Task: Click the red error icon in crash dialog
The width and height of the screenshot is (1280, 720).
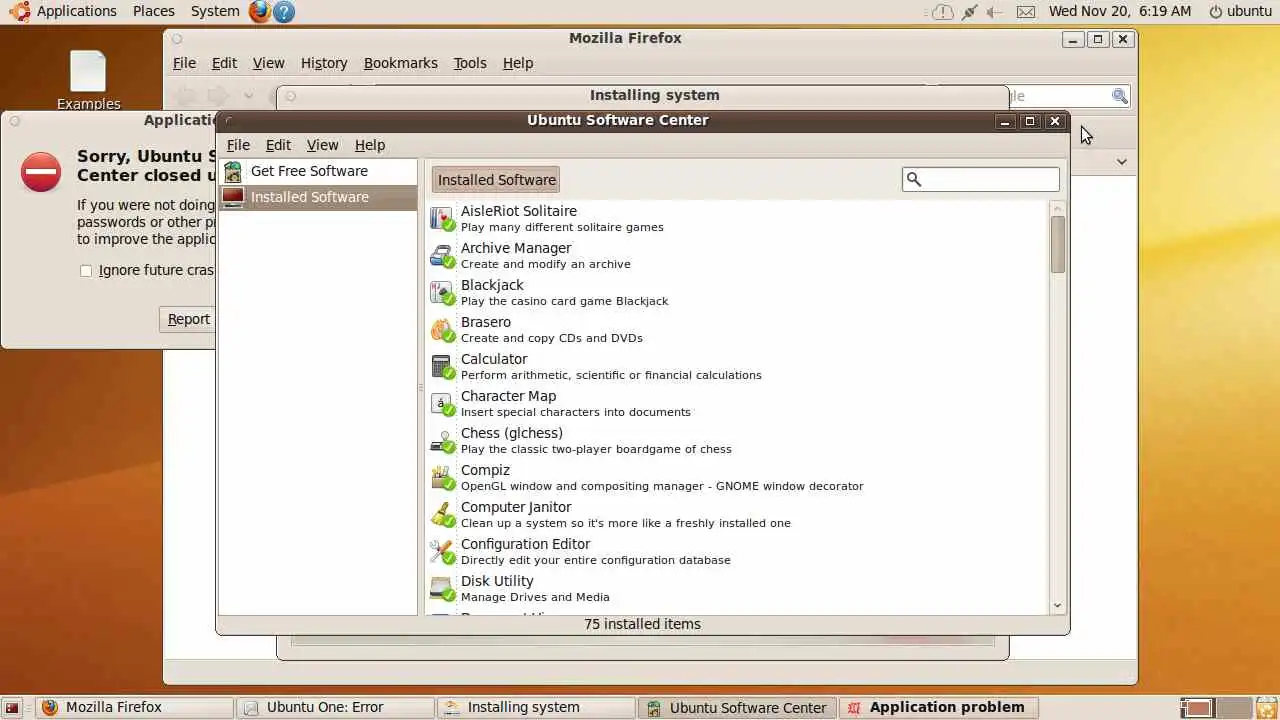Action: click(x=41, y=172)
